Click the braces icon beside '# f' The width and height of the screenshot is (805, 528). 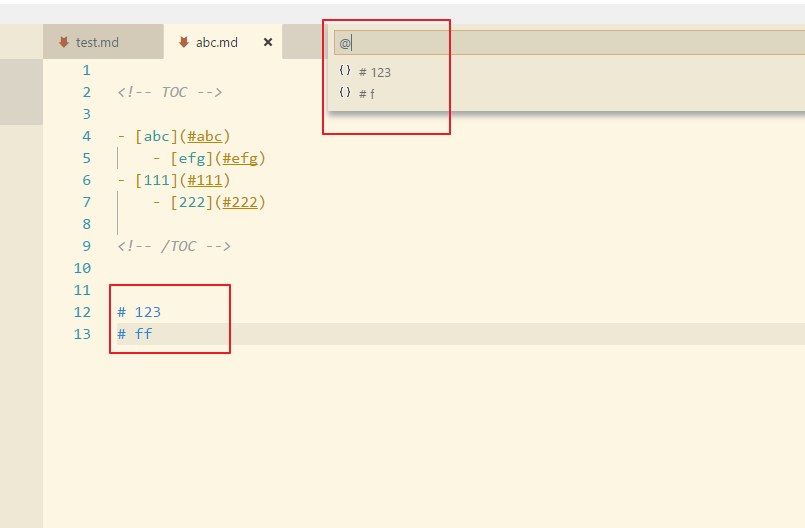(345, 92)
